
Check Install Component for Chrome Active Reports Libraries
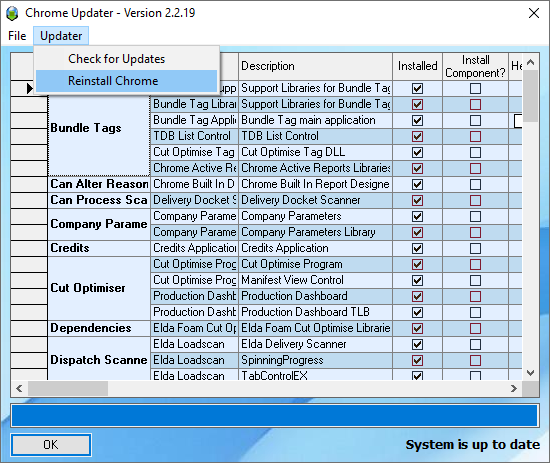(475, 168)
